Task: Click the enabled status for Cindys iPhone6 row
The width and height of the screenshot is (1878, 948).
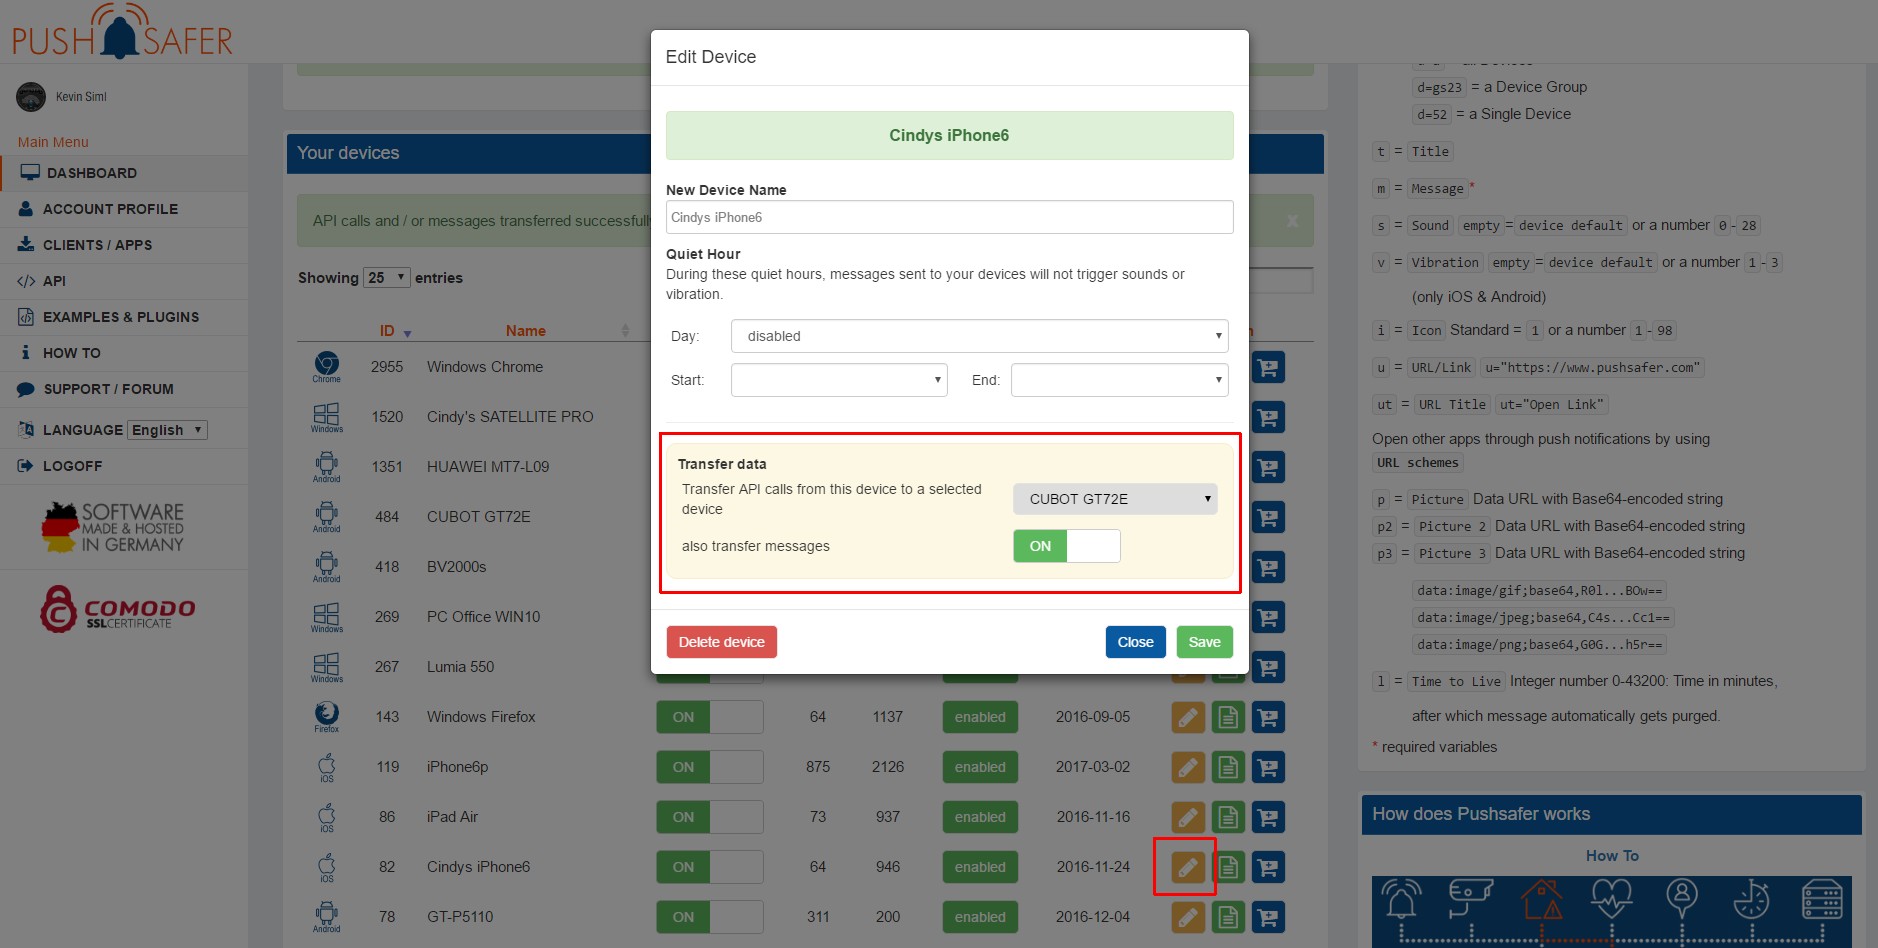Action: tap(980, 867)
